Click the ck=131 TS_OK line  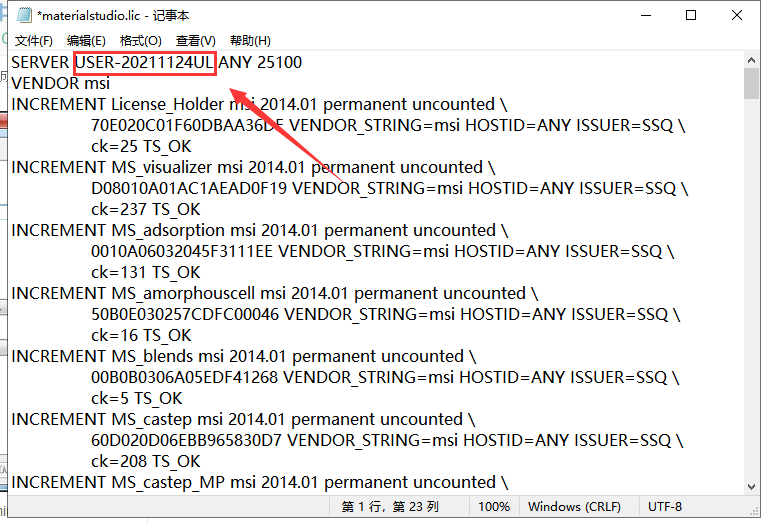145,273
